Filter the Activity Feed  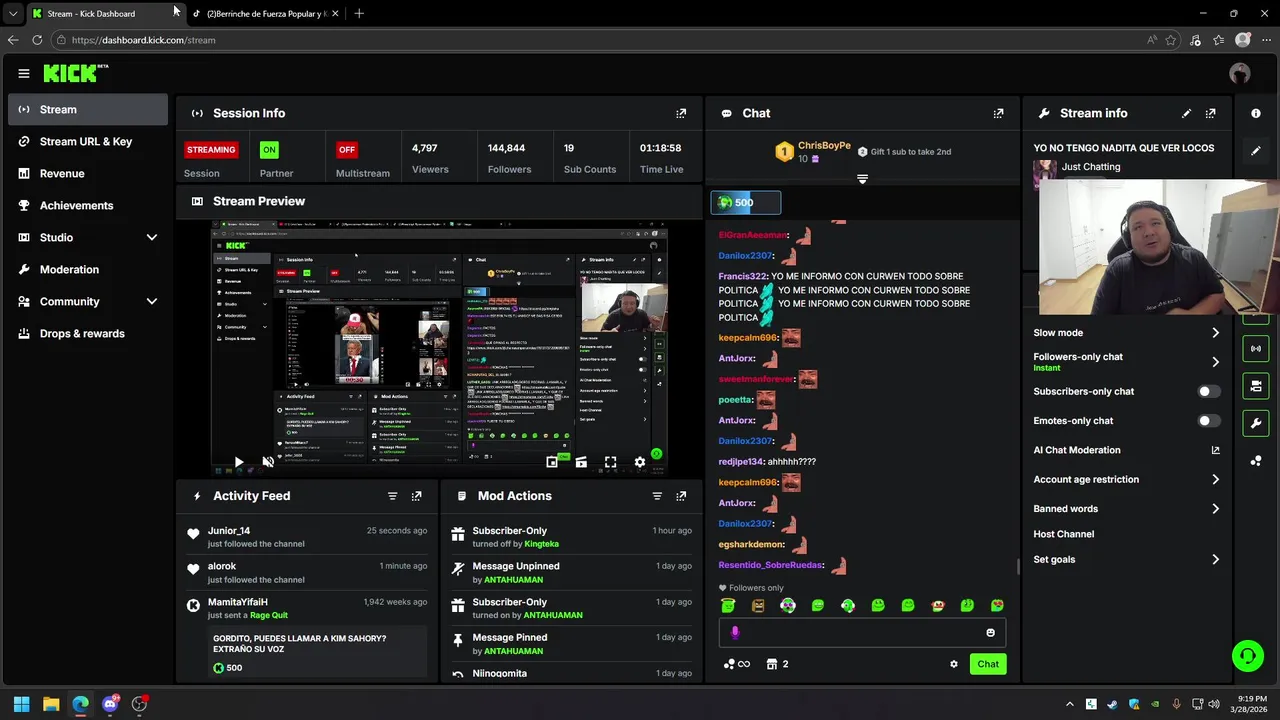click(x=392, y=496)
